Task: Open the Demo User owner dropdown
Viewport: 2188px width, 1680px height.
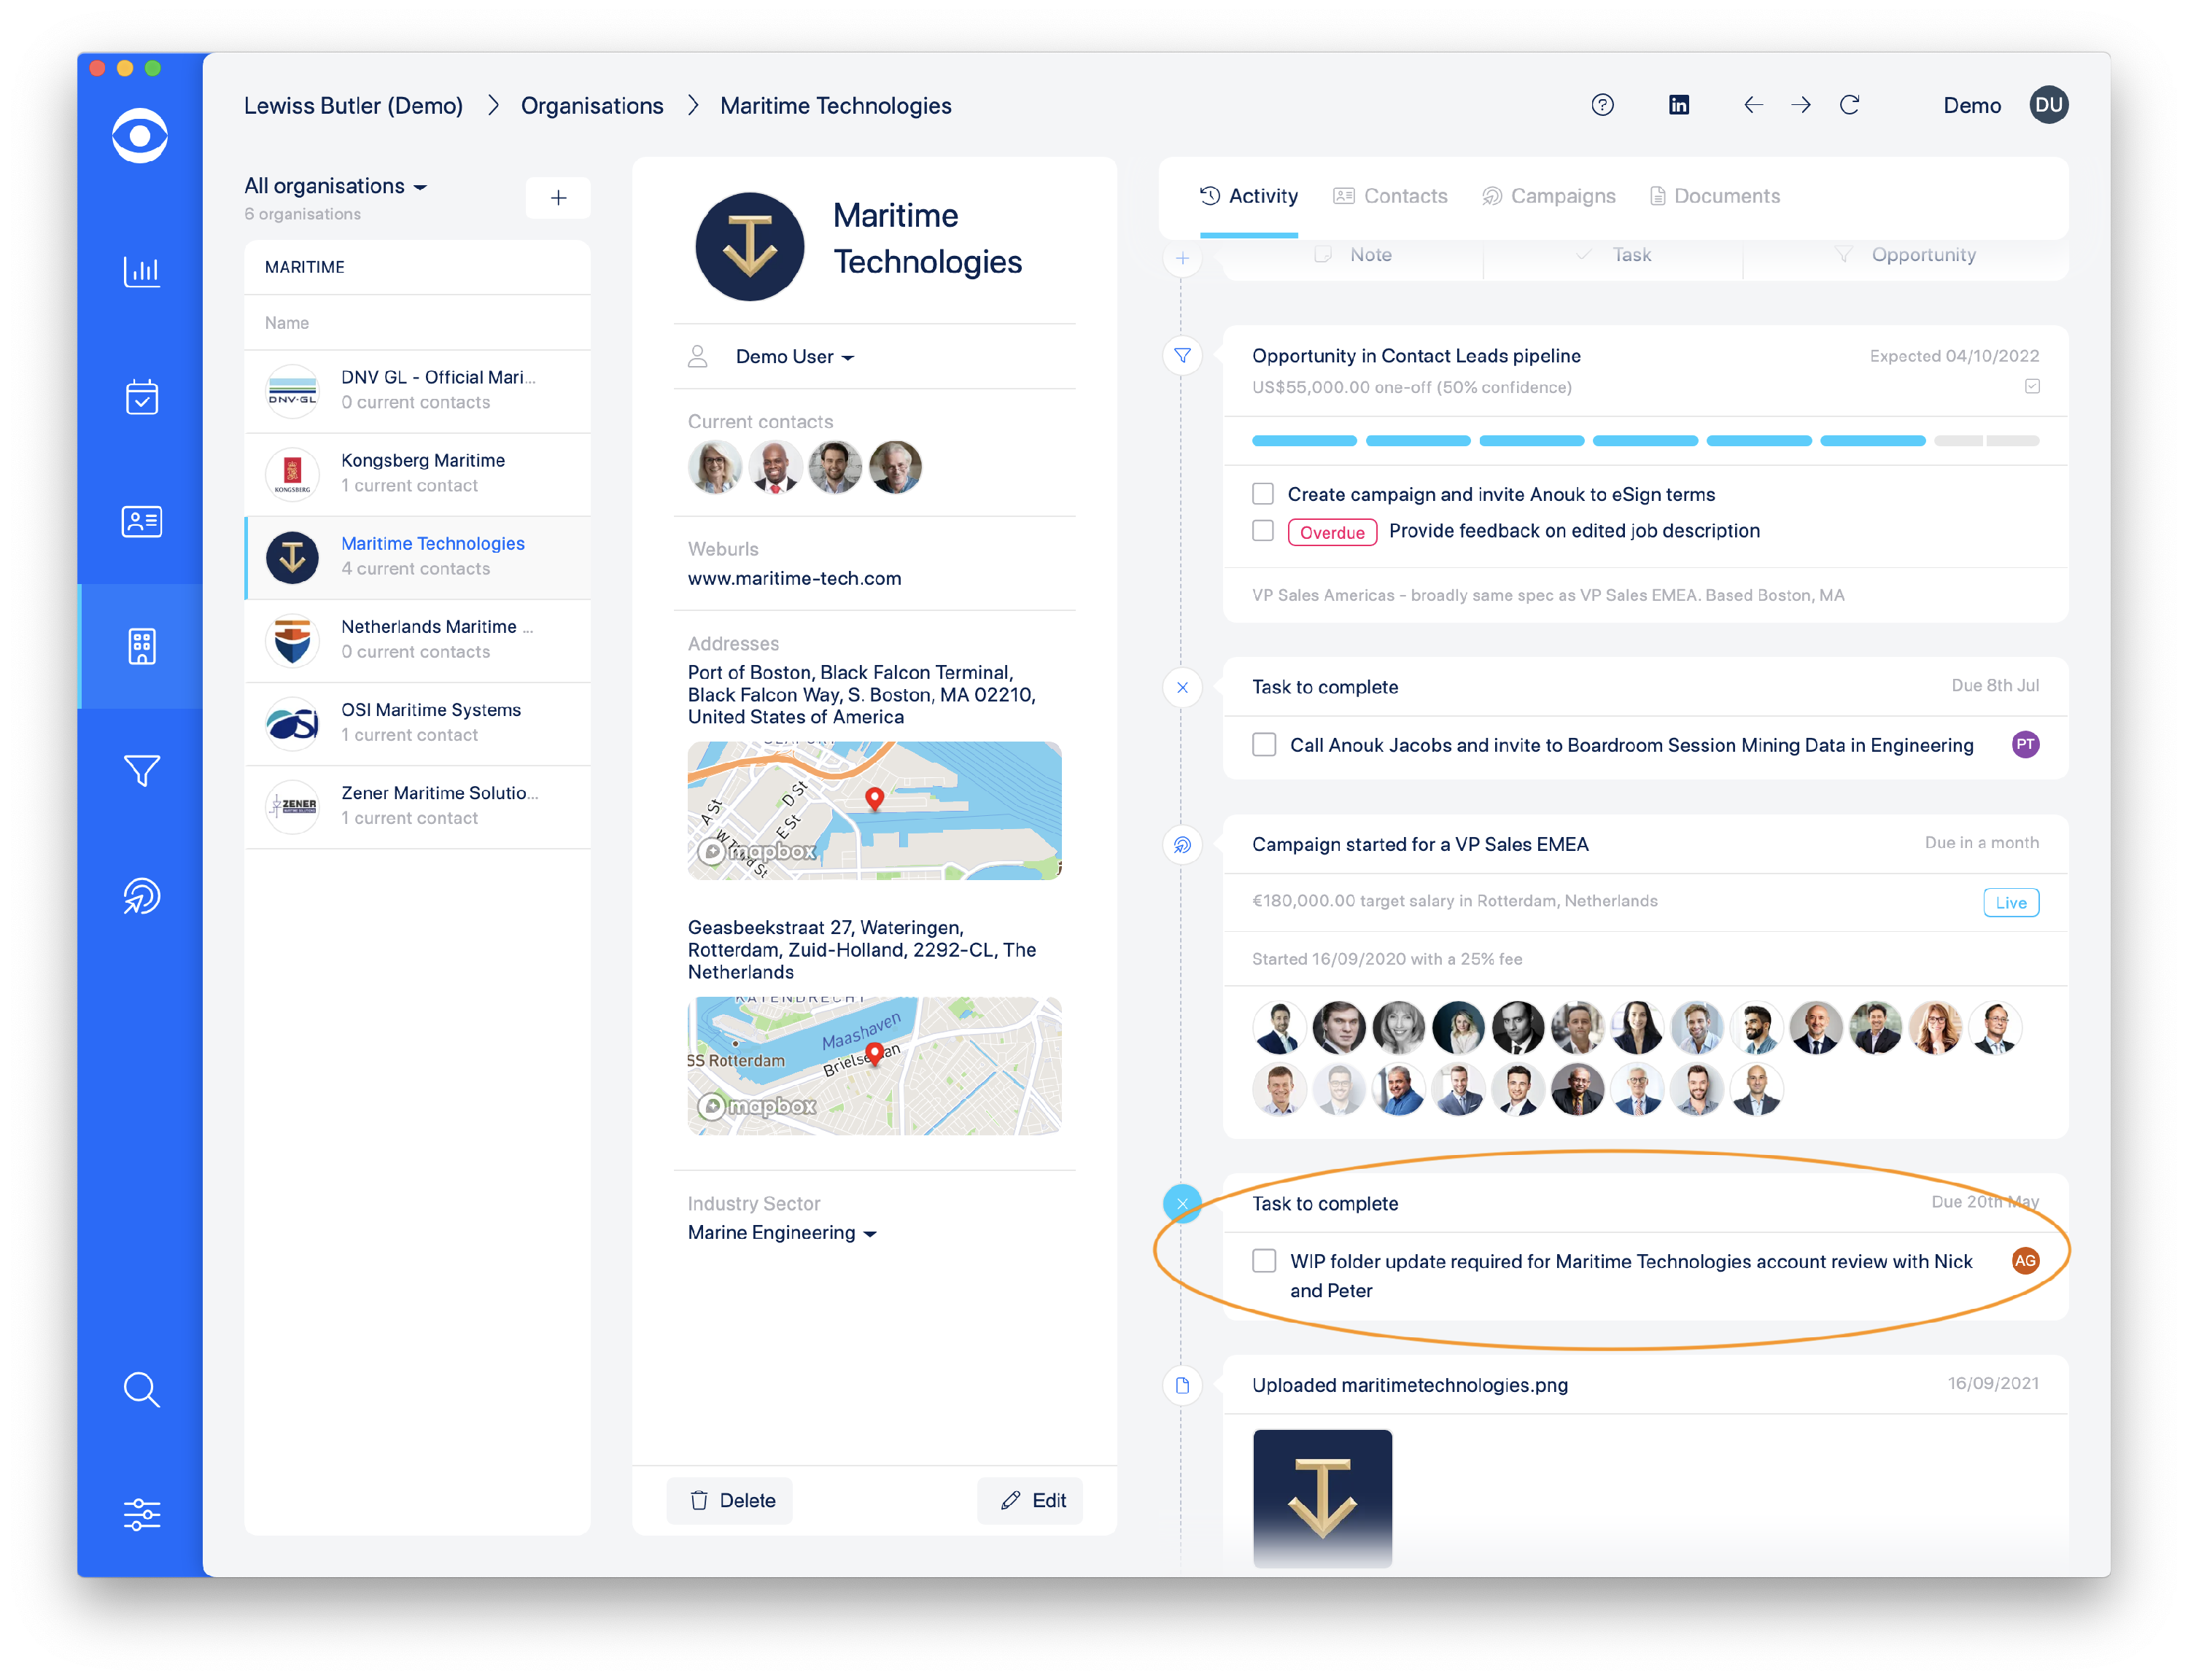Action: tap(794, 357)
